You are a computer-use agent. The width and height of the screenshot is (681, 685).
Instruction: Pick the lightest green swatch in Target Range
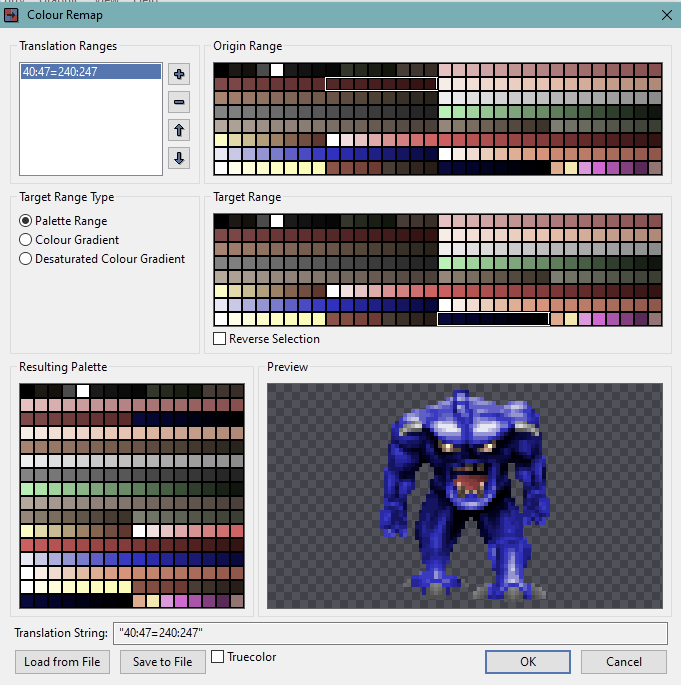445,263
